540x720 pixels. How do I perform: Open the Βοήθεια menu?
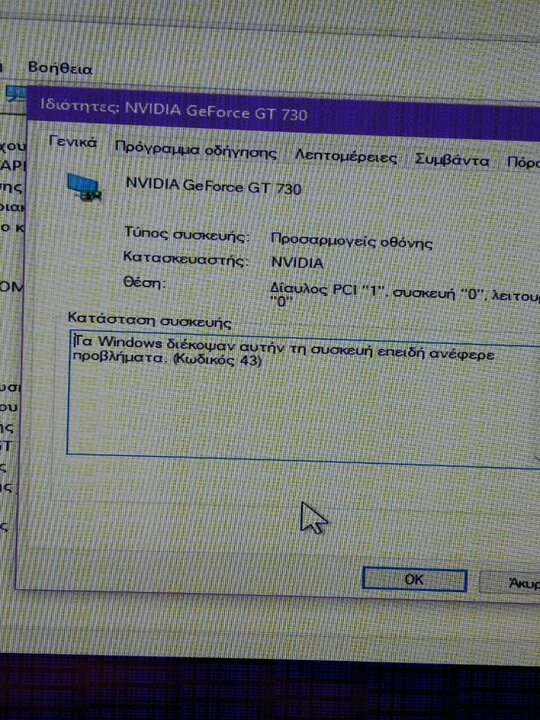click(60, 69)
